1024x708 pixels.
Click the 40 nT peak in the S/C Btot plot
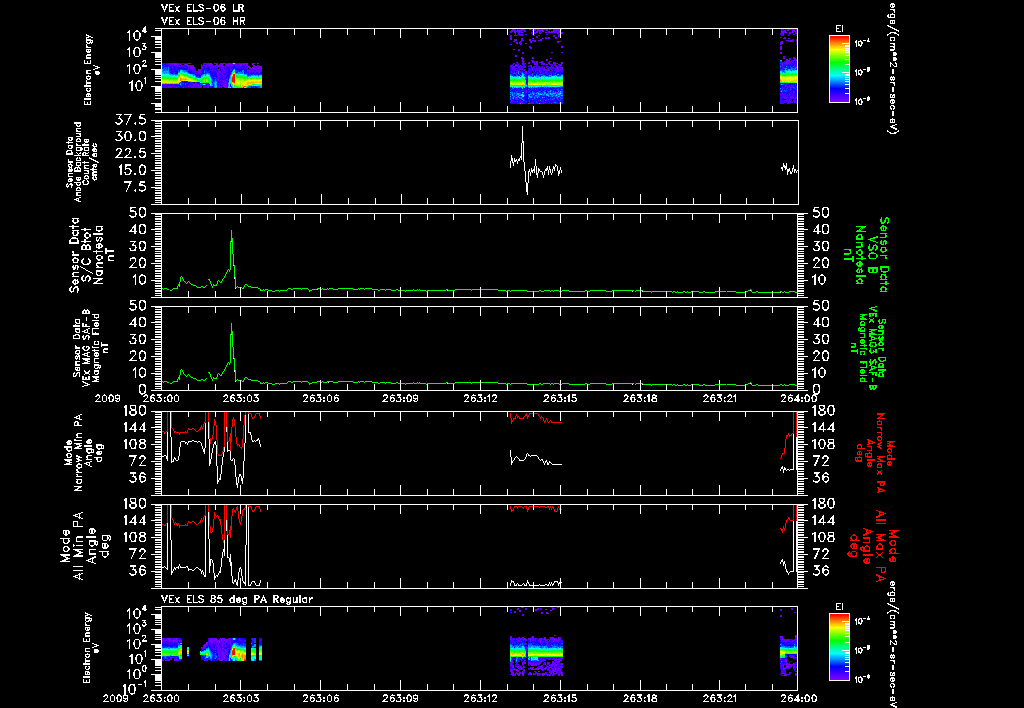coord(231,234)
